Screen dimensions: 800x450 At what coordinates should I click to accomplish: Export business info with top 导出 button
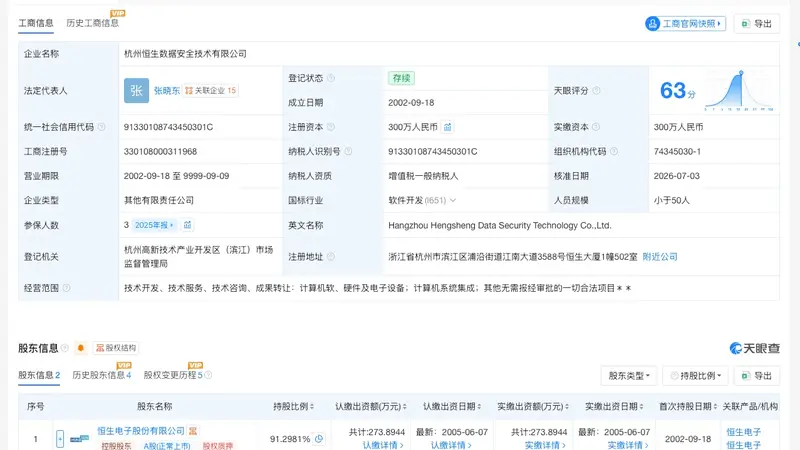coord(757,23)
